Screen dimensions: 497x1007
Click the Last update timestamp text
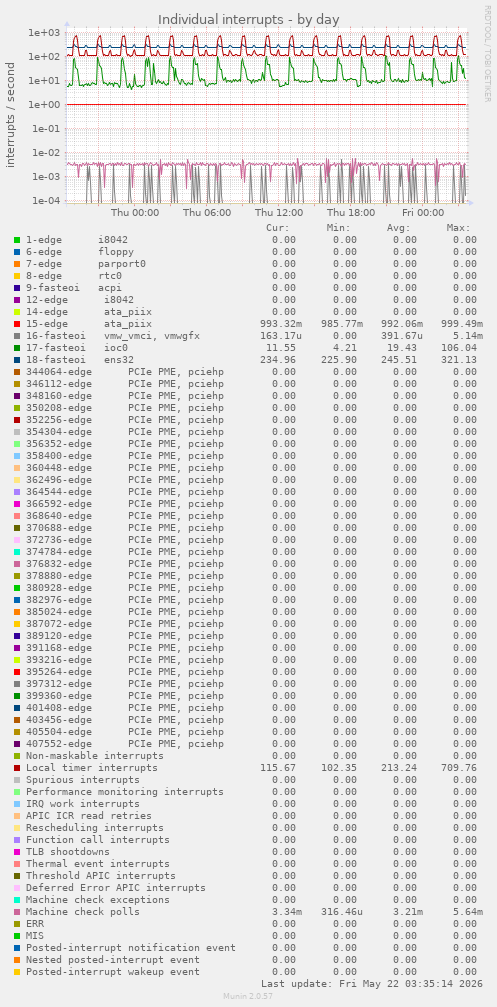point(369,984)
